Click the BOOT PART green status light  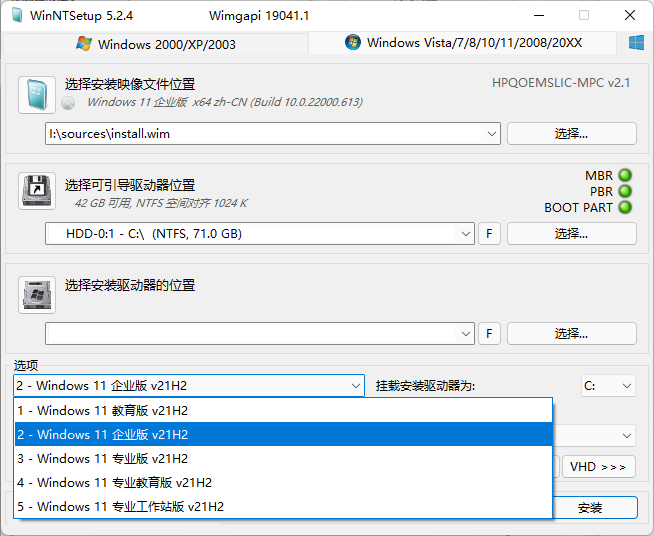tap(625, 207)
